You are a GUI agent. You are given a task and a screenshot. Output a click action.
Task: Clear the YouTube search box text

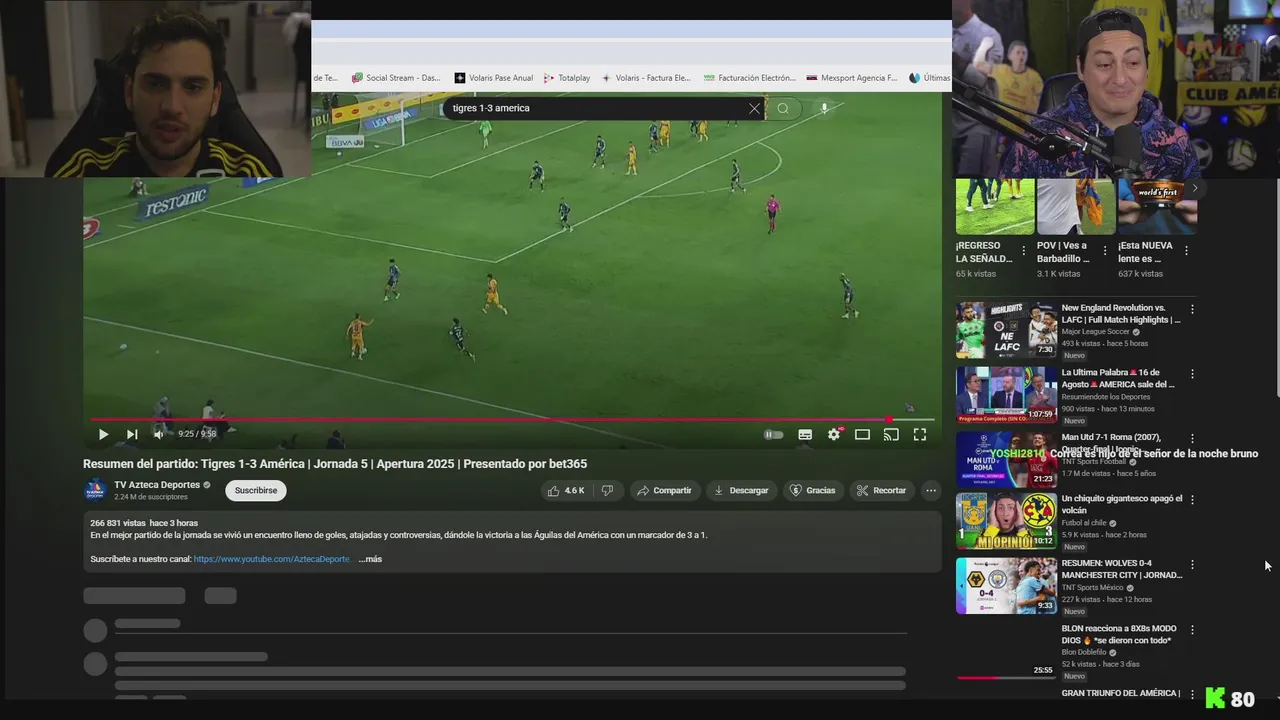[x=754, y=108]
